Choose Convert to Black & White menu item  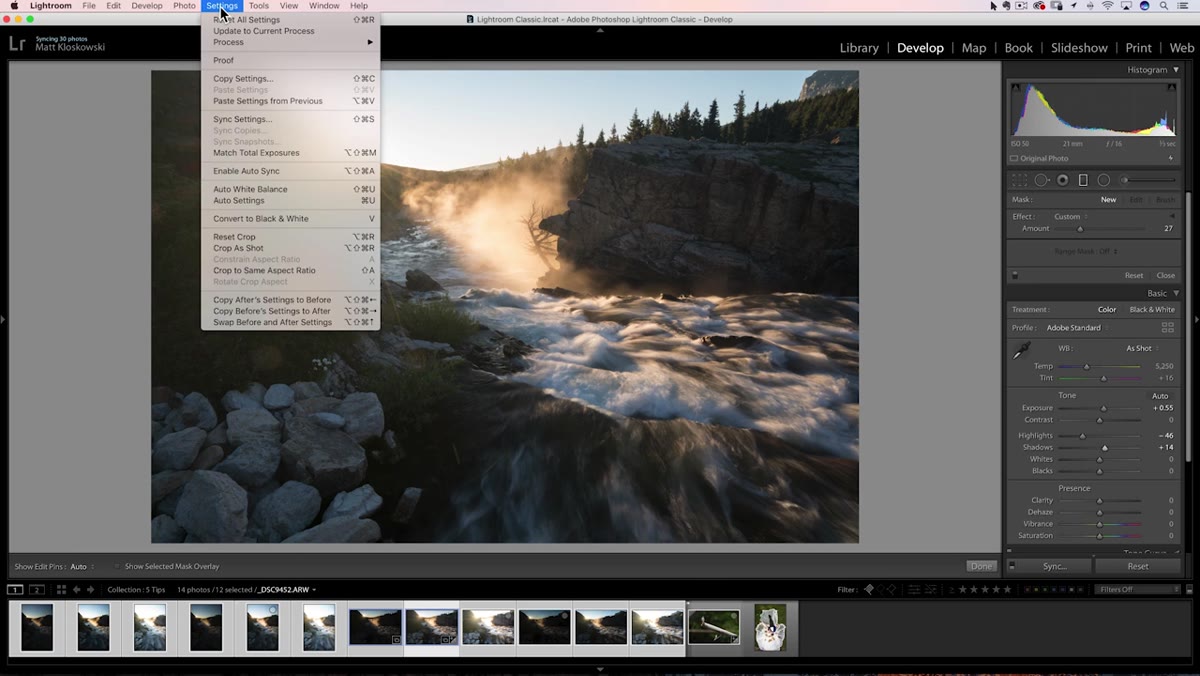point(290,219)
